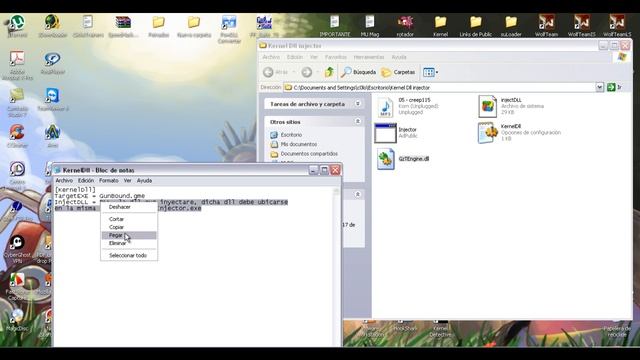Select the GzTEngine.dll file
Viewport: 640px width, 360px height.
(402, 159)
